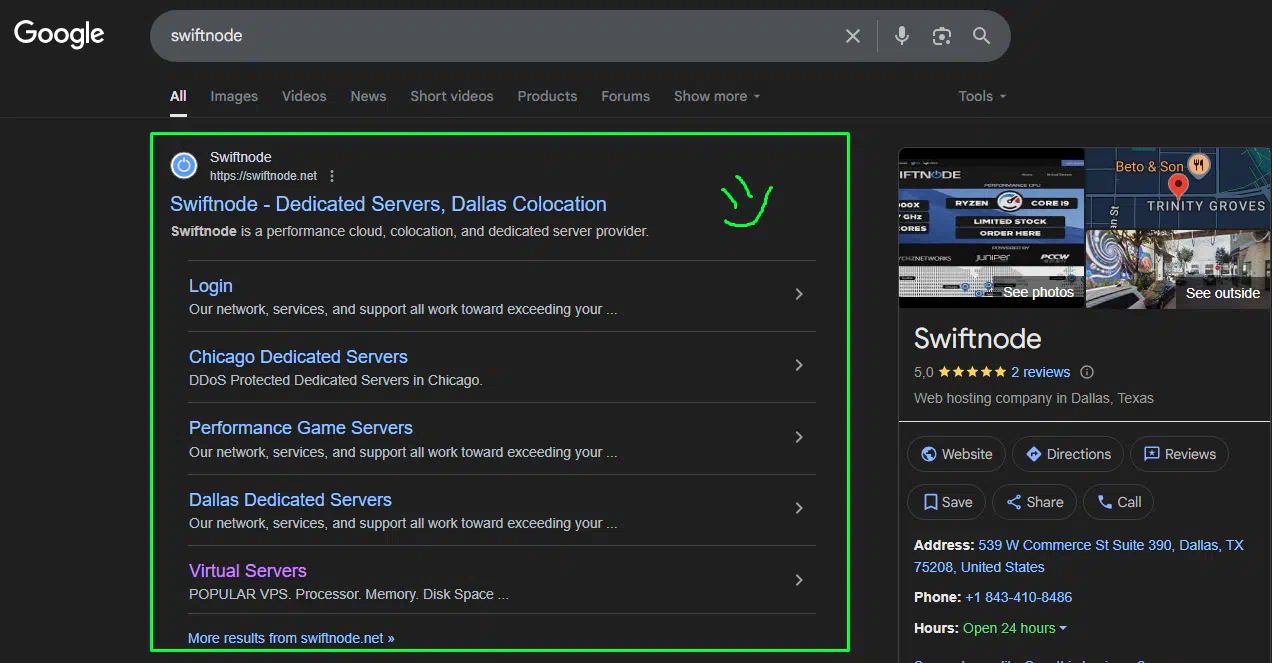Open Chicago Dedicated Servers link
Screen dimensions: 1272x663
tap(298, 357)
